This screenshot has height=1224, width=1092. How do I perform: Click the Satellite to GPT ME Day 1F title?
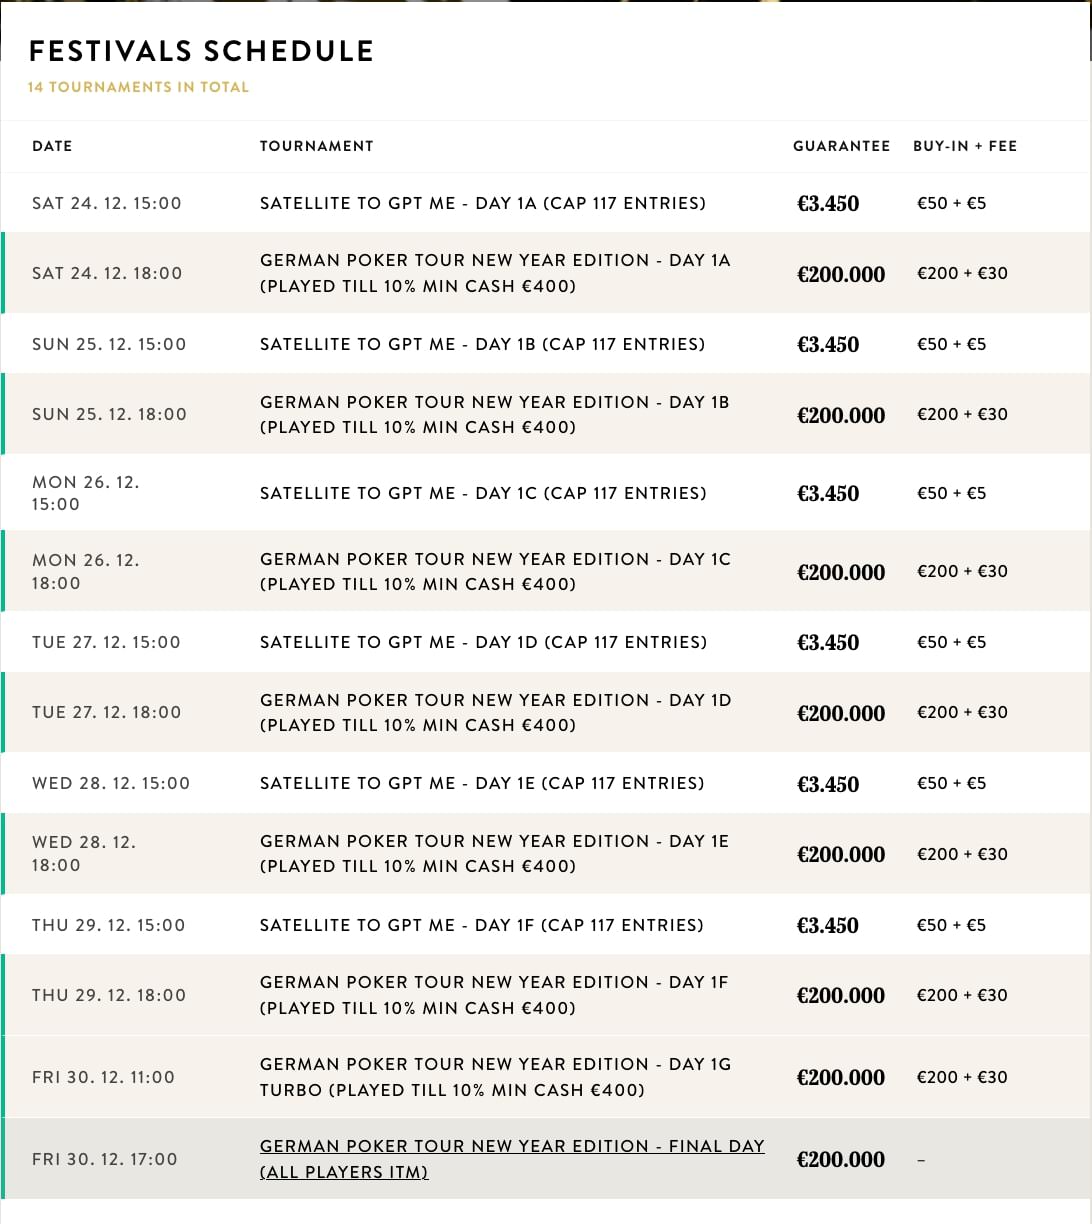point(481,925)
